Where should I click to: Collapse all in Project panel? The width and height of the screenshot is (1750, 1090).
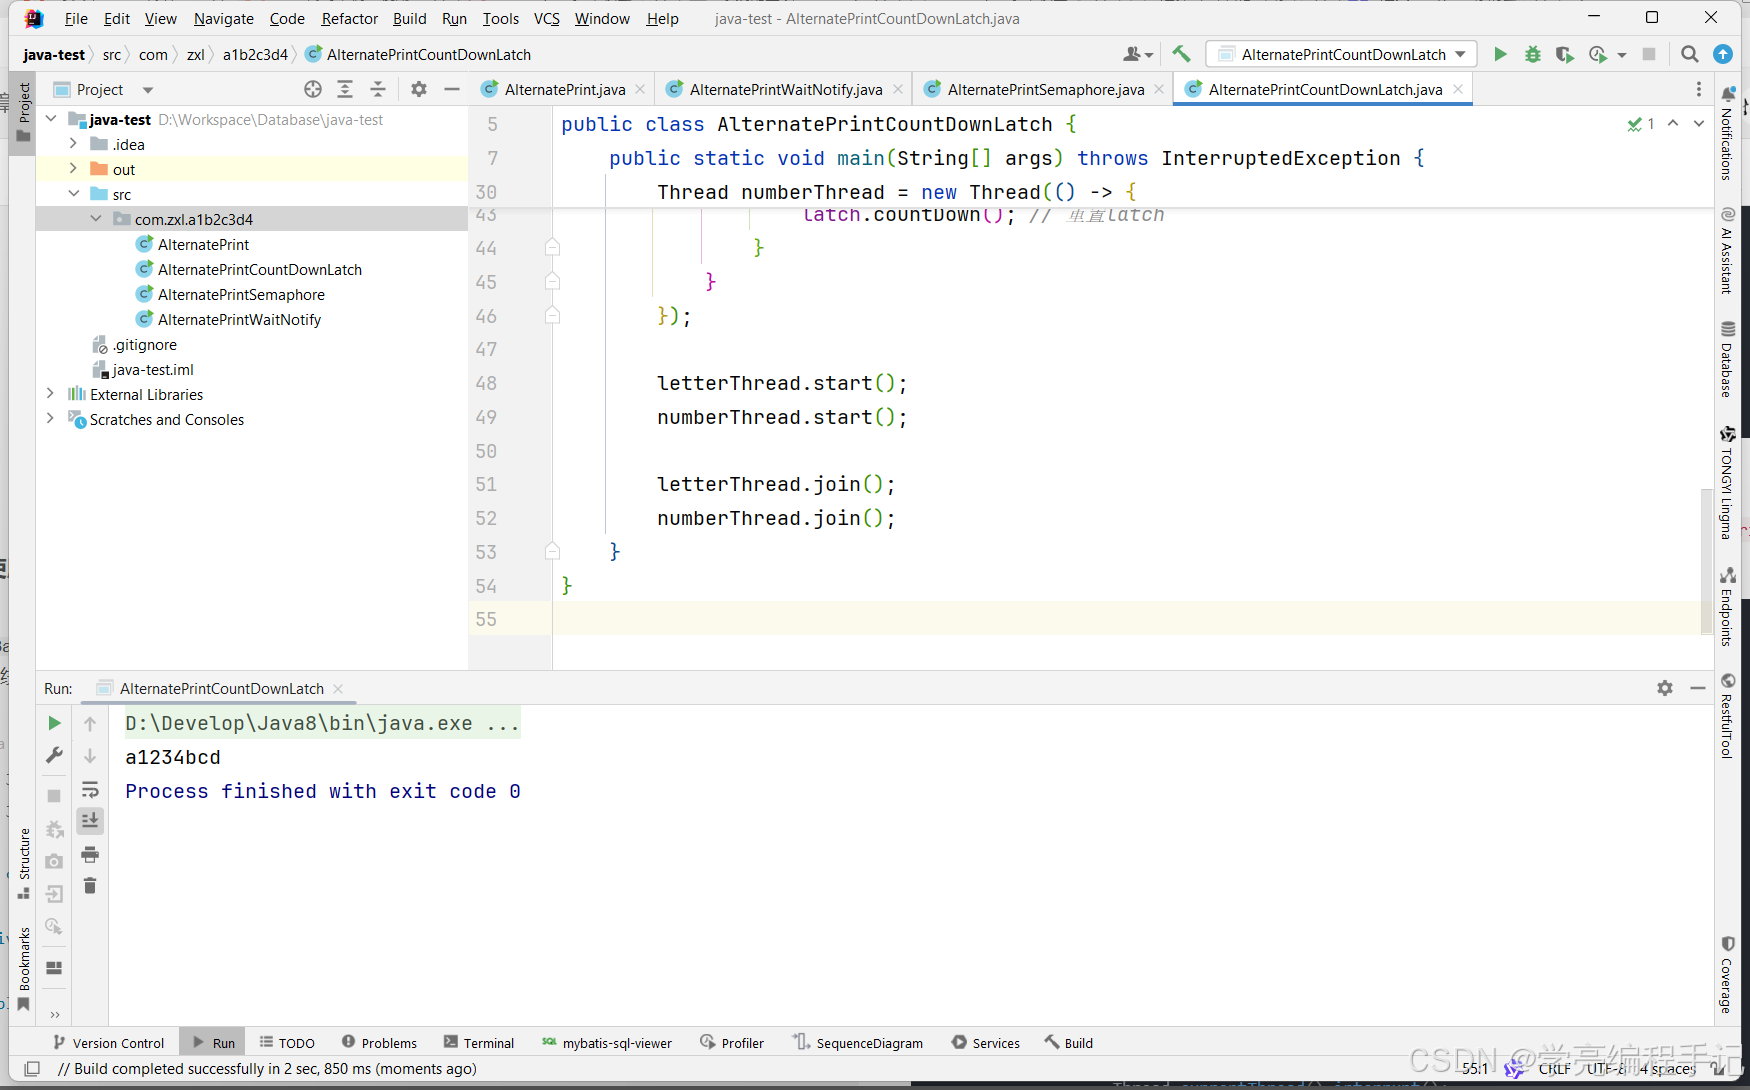(378, 89)
